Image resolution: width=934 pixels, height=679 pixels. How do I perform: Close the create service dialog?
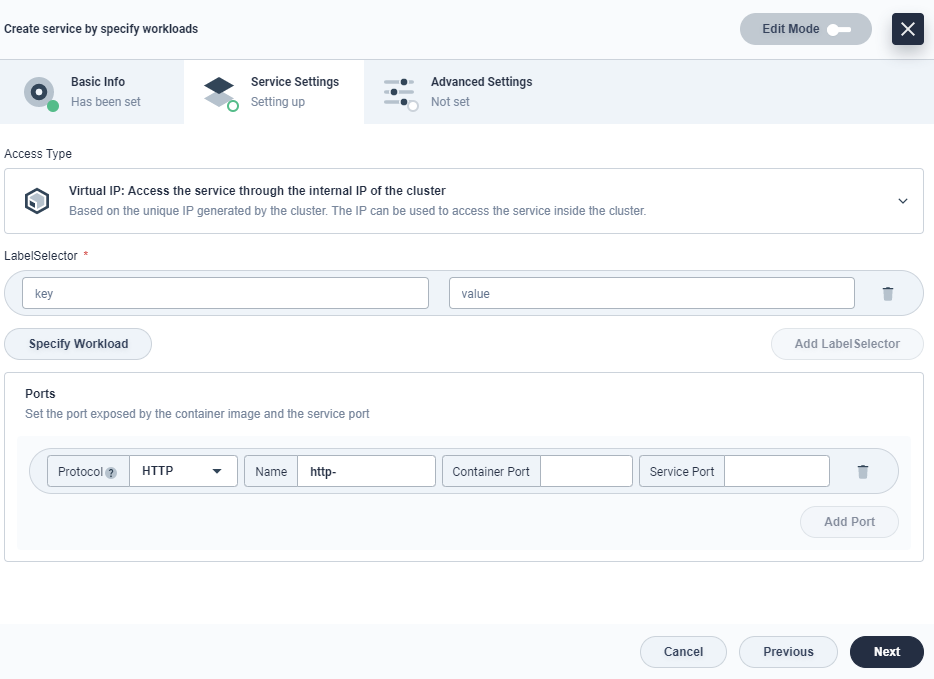click(907, 29)
